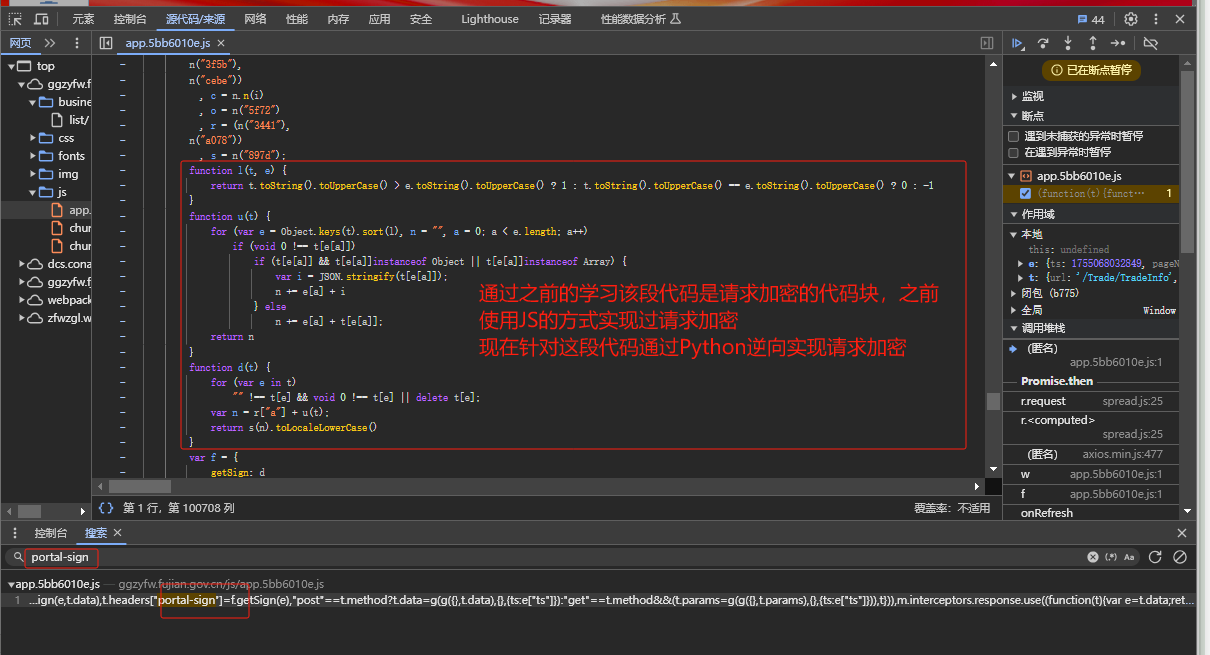Hide the navigator sidebar via toggle icon

coord(106,43)
